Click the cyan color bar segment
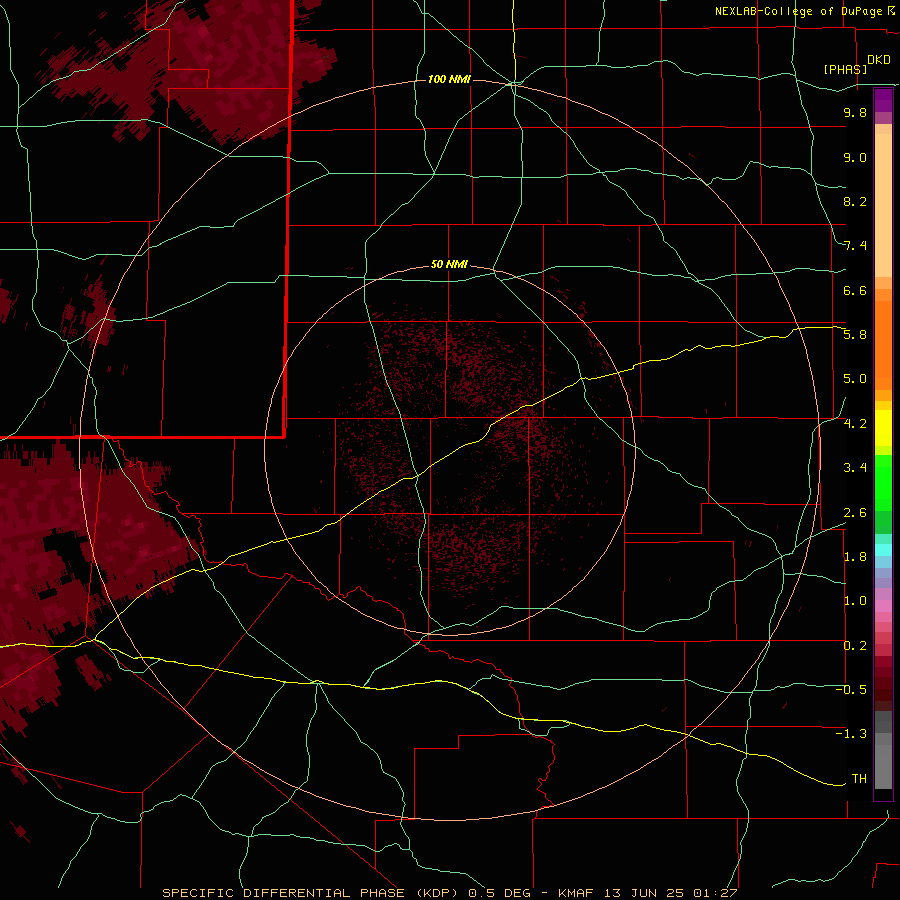The height and width of the screenshot is (900, 900). point(883,550)
